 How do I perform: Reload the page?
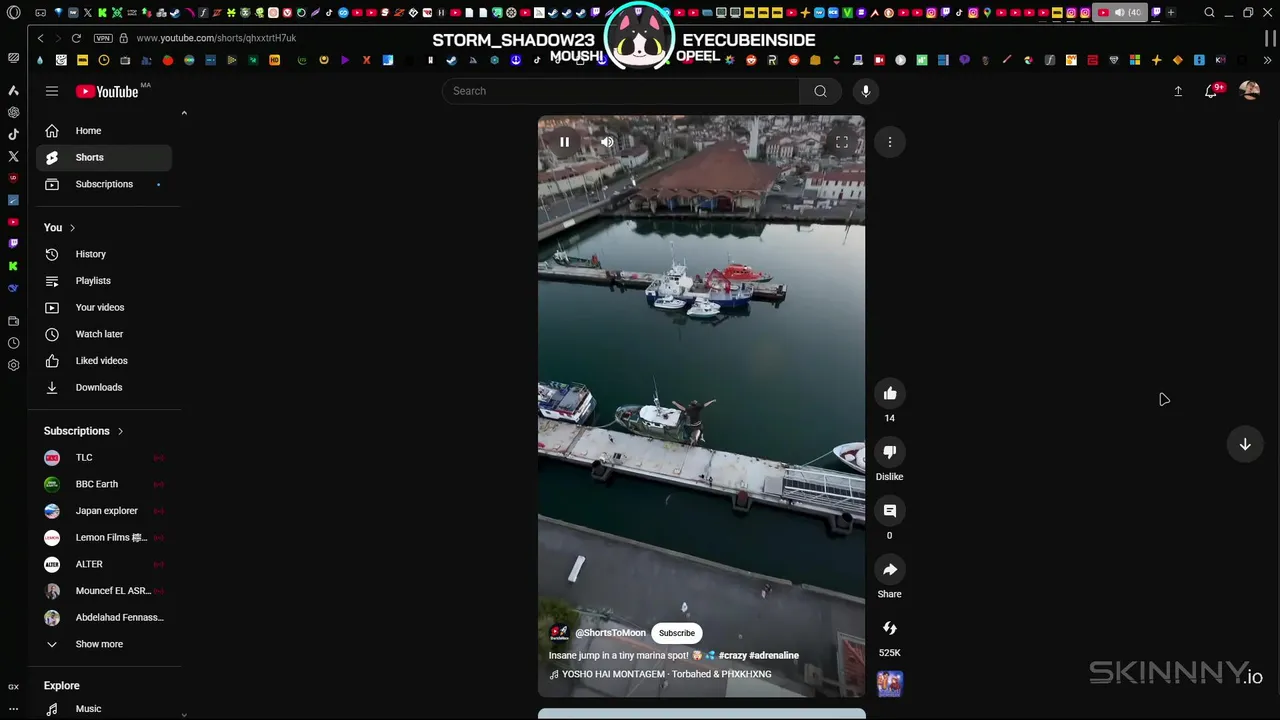[76, 38]
